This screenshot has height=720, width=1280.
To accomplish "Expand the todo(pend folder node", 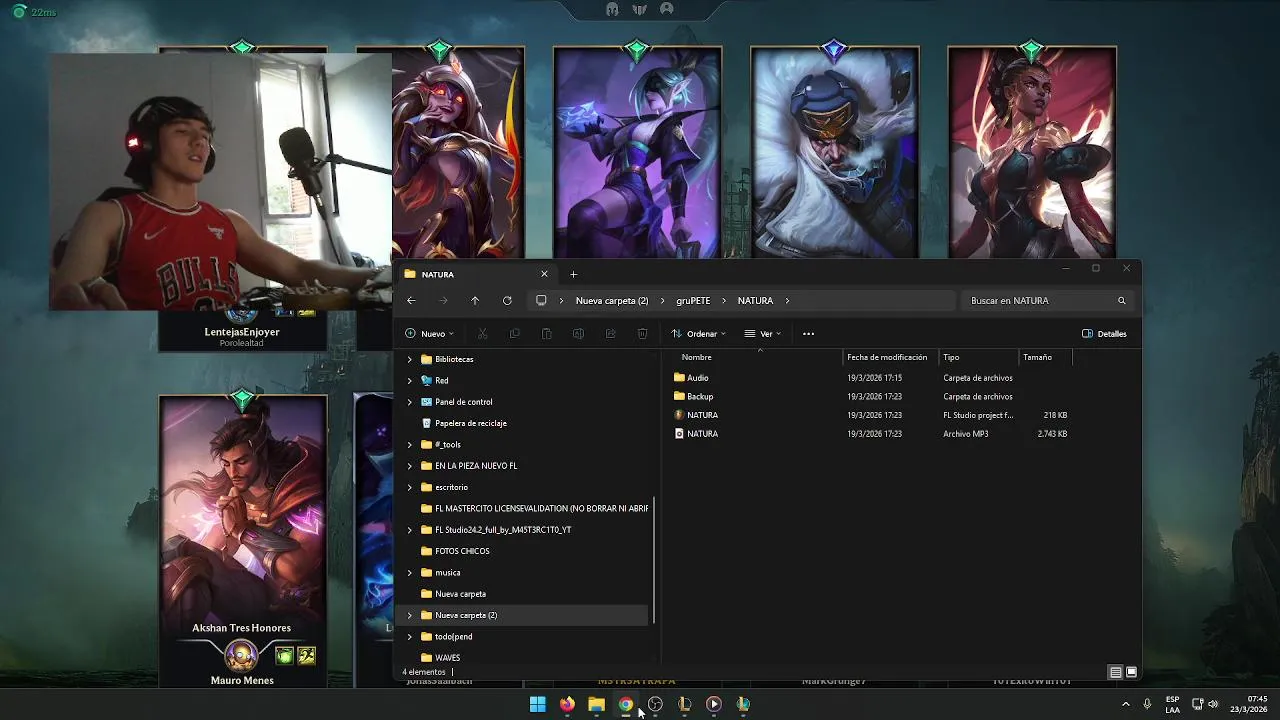I will point(409,637).
